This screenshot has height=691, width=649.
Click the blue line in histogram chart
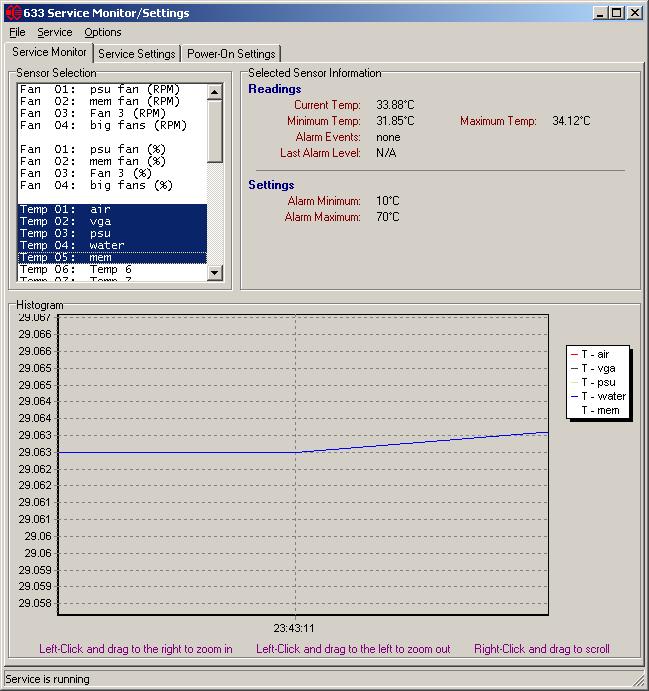(180, 452)
